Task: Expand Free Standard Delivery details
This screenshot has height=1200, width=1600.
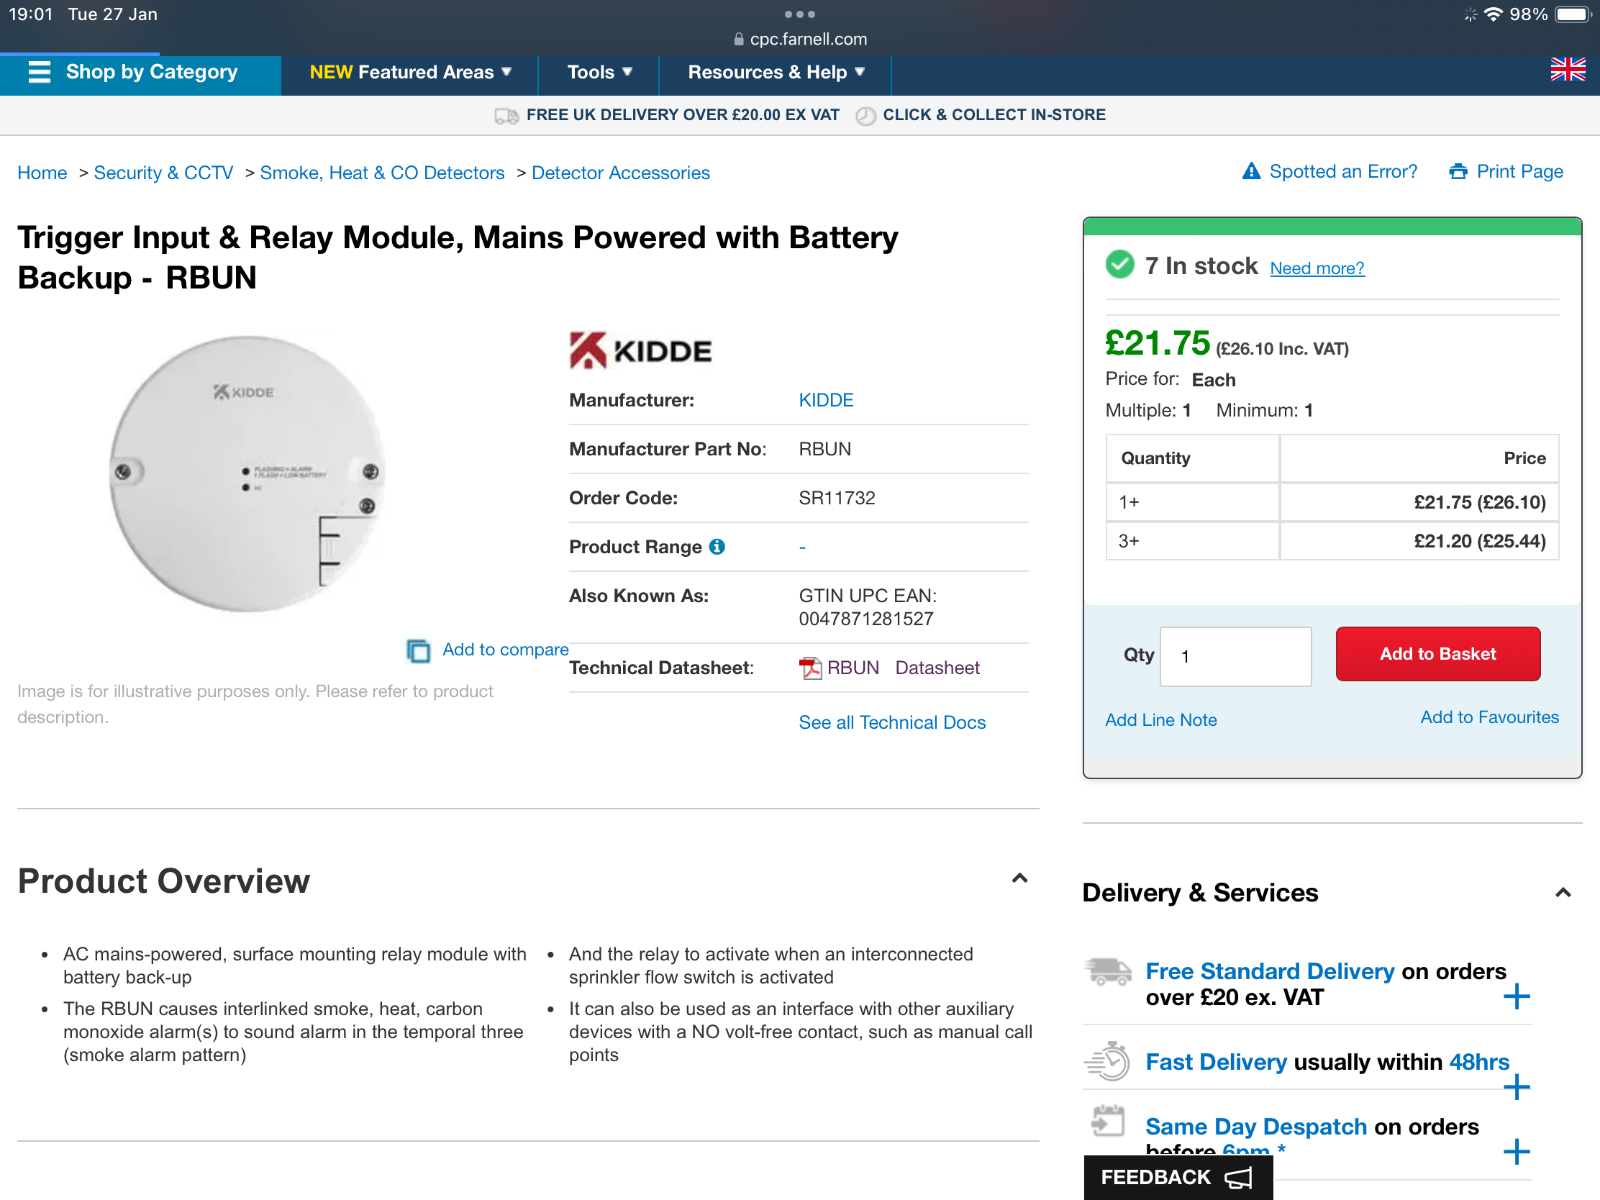Action: click(1516, 996)
